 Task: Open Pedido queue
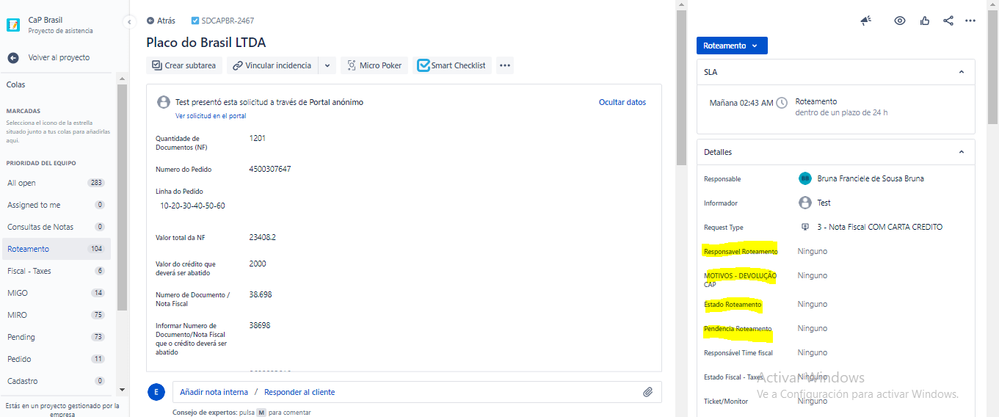tap(56, 359)
